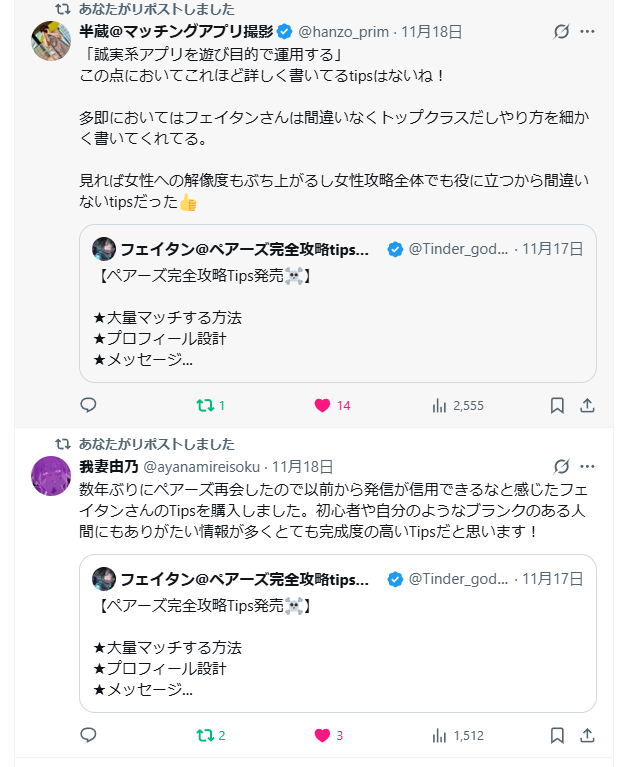Bookmark 我妻由乃's post
Viewport: 618px width, 767px height.
coord(558,735)
